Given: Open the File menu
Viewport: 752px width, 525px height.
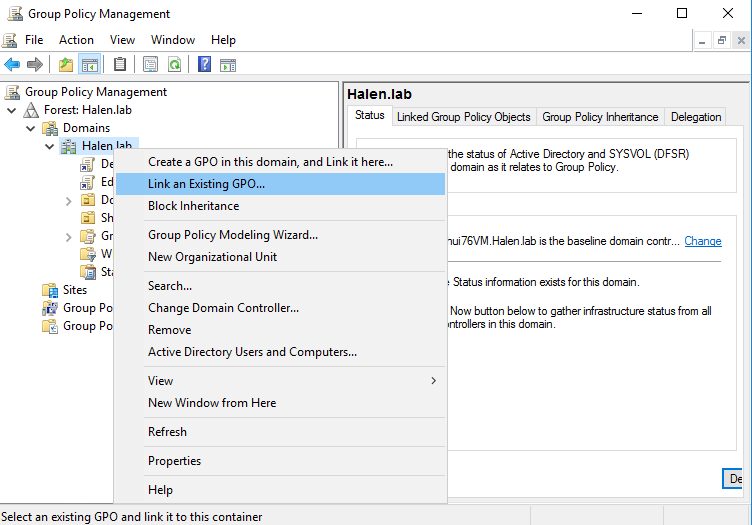Looking at the screenshot, I should [x=34, y=40].
